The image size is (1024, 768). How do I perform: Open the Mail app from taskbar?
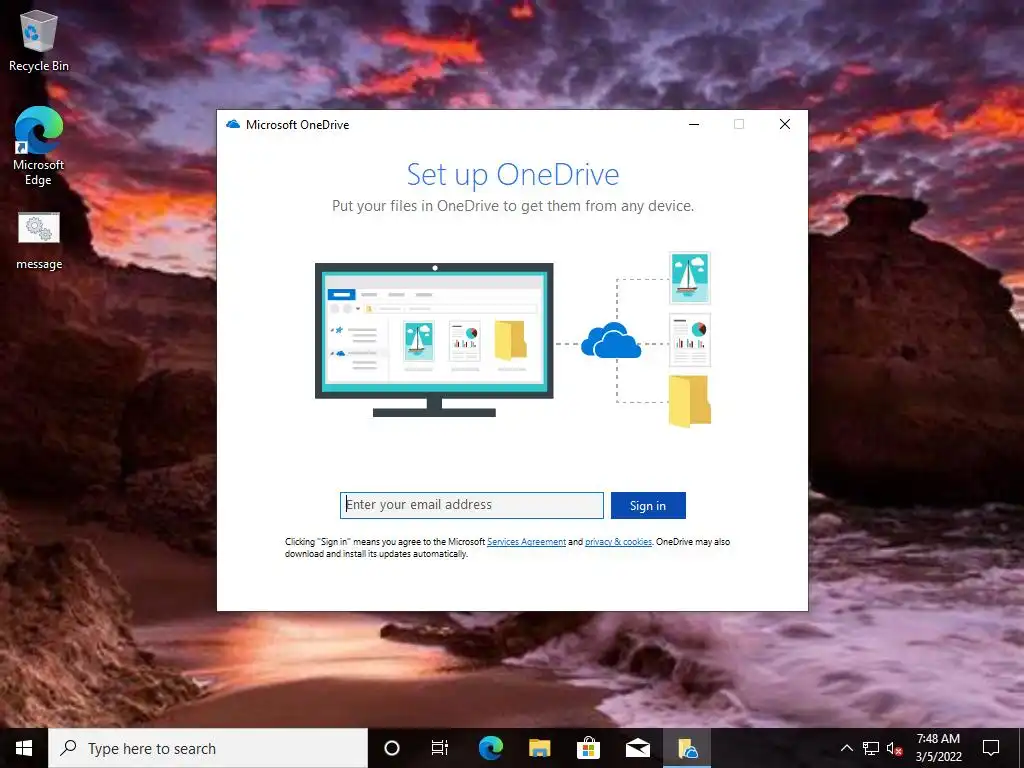click(x=637, y=748)
